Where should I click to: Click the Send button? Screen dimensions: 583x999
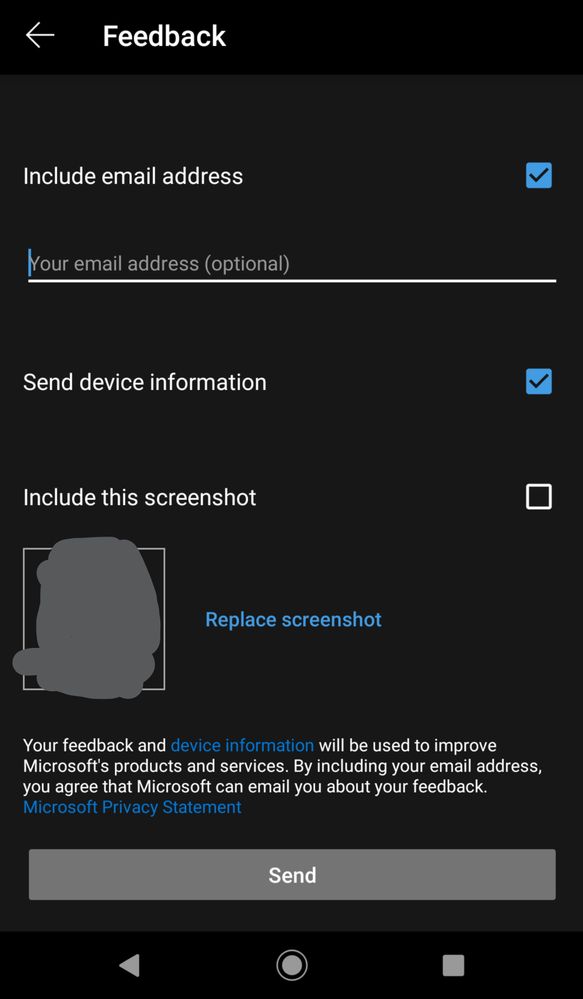292,875
